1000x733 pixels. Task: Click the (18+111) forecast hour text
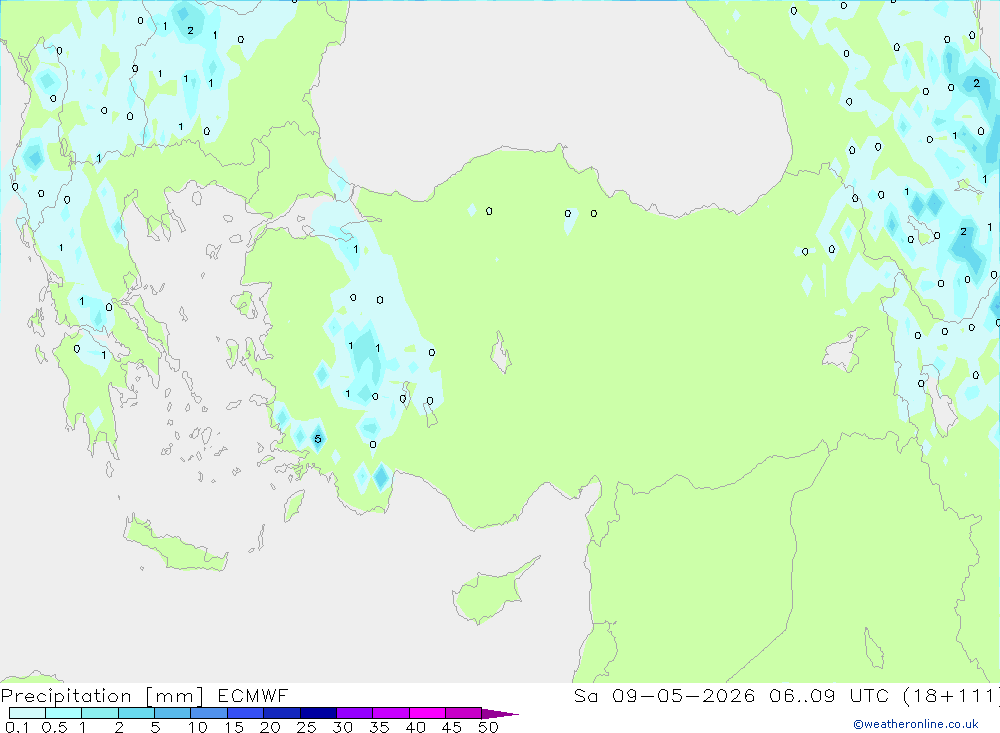(x=952, y=695)
